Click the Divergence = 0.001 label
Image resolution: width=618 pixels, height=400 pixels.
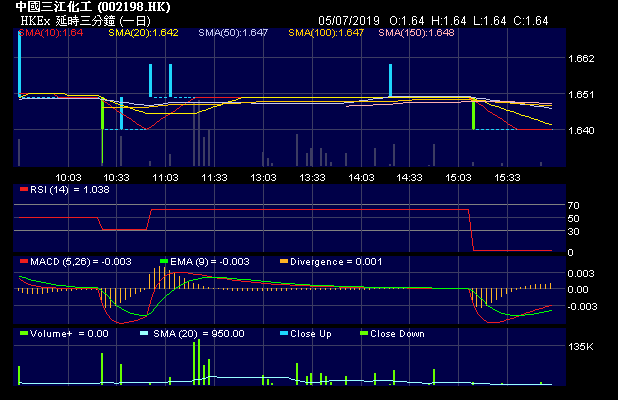point(336,262)
